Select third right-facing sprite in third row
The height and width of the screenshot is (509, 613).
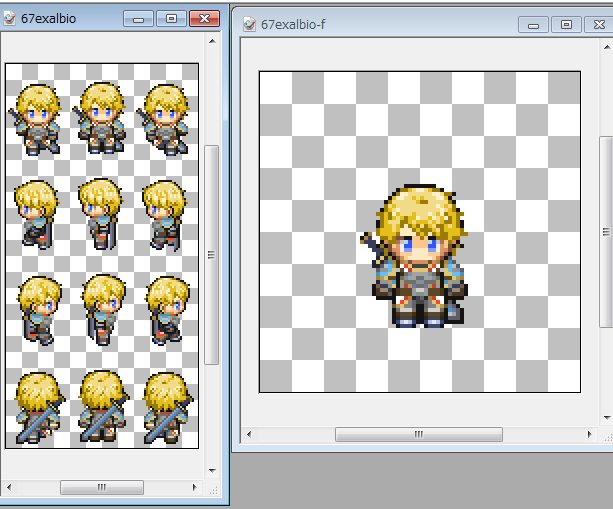(167, 311)
